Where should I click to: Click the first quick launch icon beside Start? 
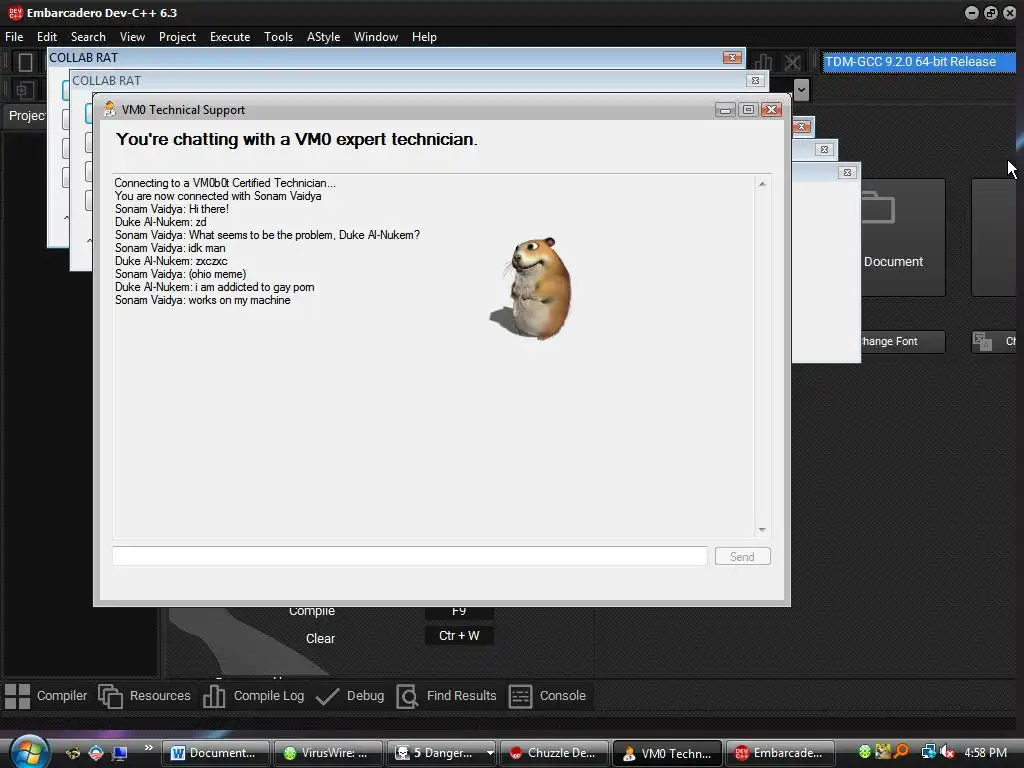(72, 753)
